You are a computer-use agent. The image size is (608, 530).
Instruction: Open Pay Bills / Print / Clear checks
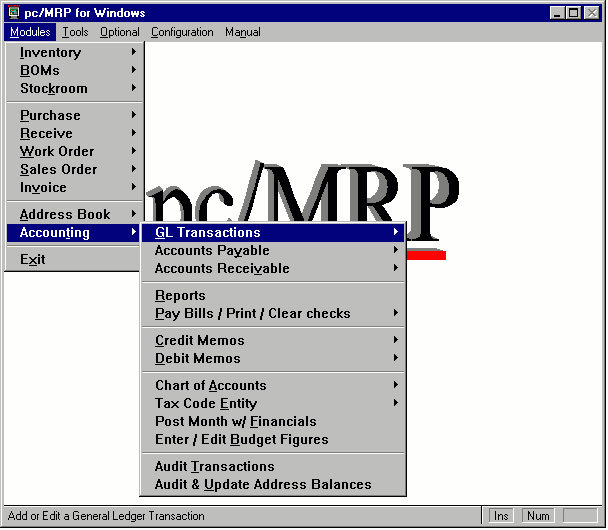(273, 313)
